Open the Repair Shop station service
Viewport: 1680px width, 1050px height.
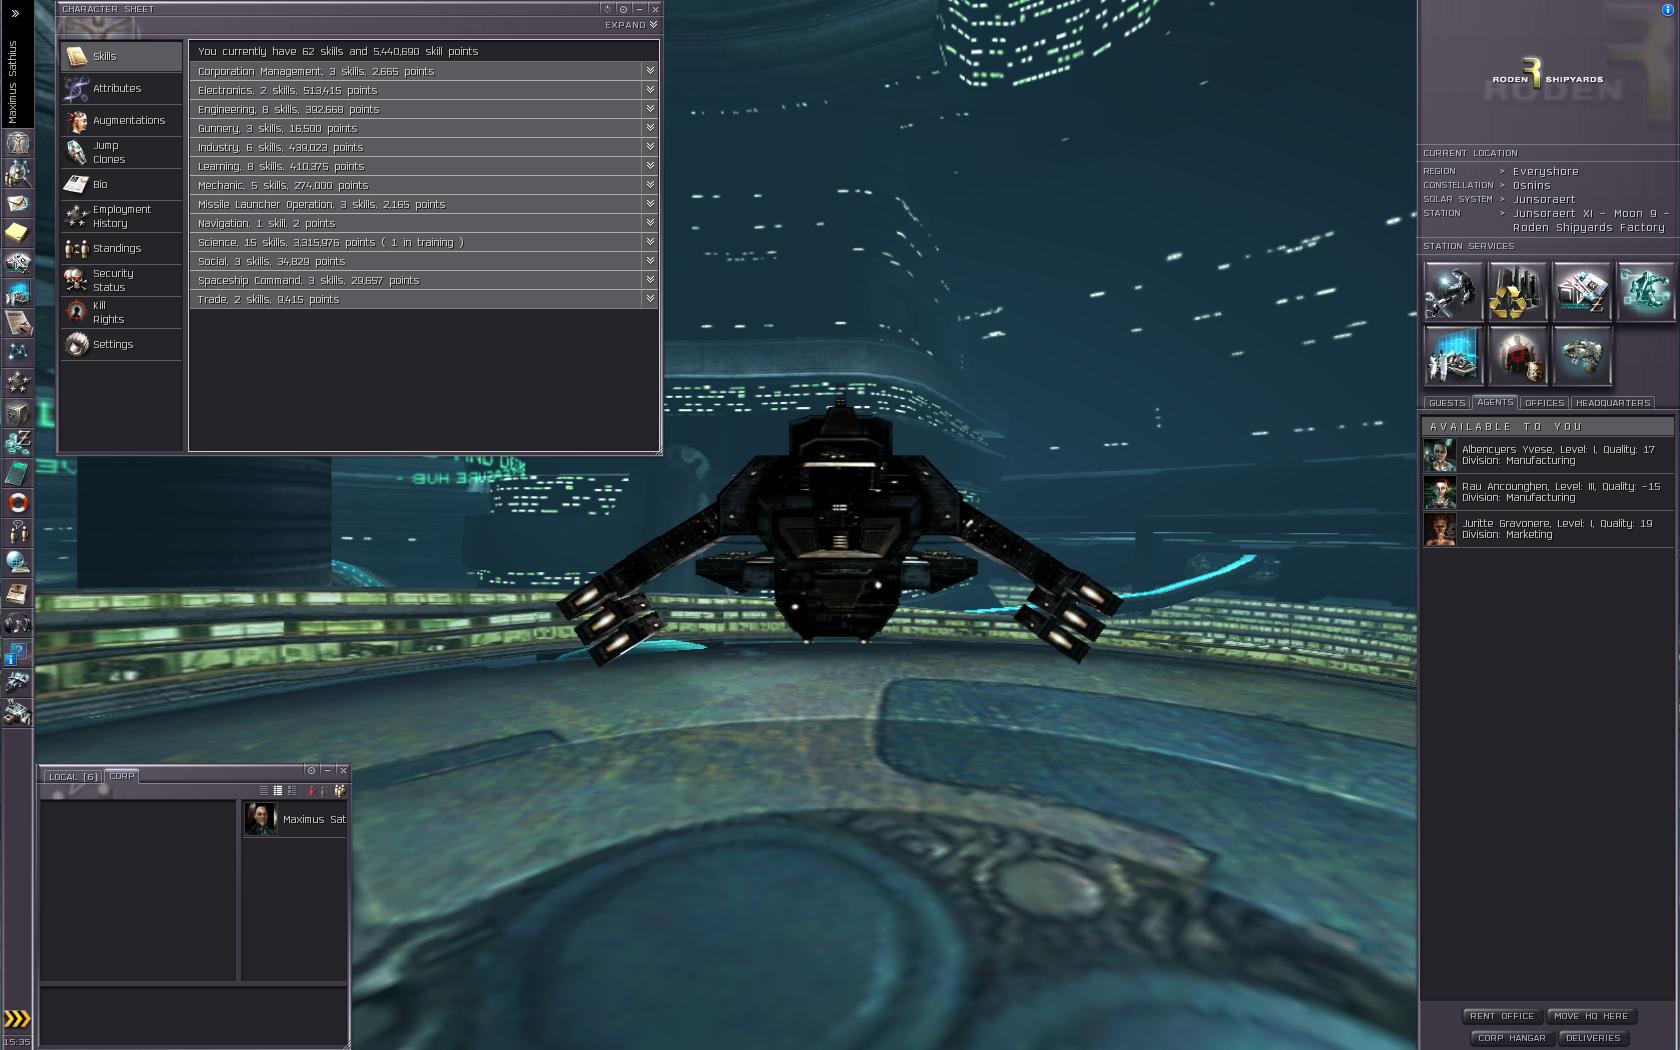coord(1453,291)
